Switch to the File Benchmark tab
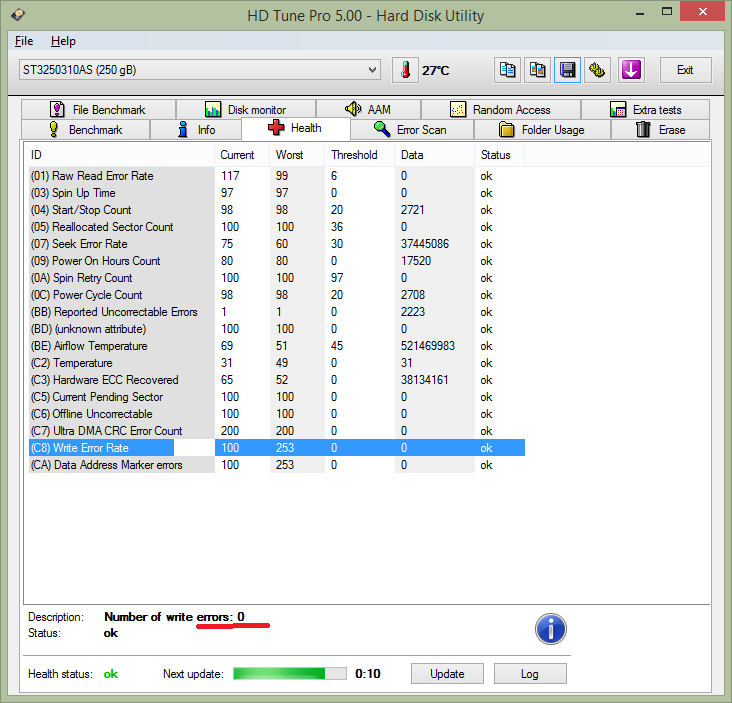Viewport: 732px width, 703px height. click(98, 110)
